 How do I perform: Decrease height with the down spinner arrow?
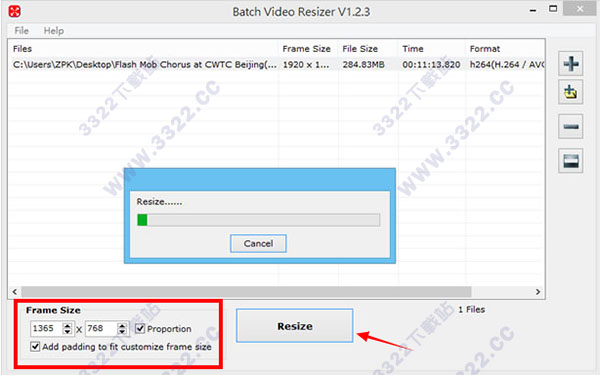coord(122,332)
